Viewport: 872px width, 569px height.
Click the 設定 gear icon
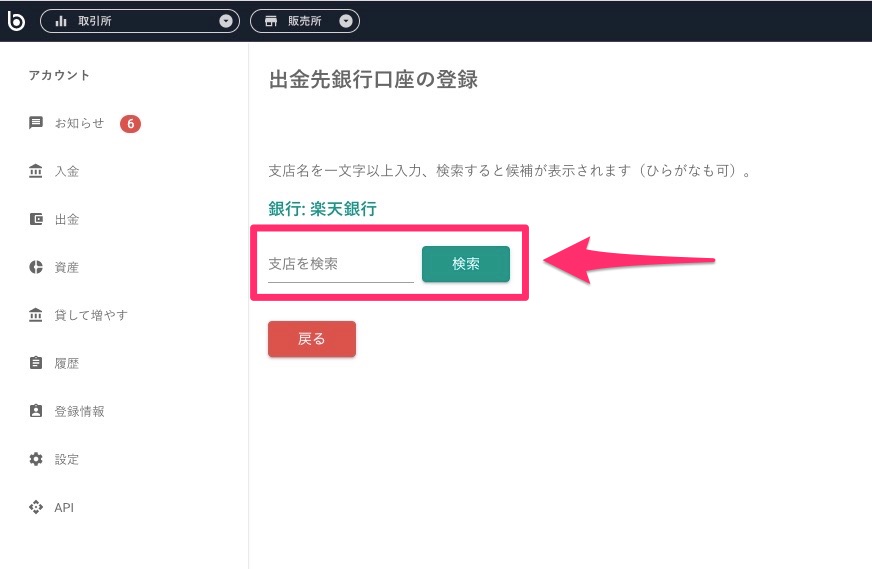tap(36, 459)
